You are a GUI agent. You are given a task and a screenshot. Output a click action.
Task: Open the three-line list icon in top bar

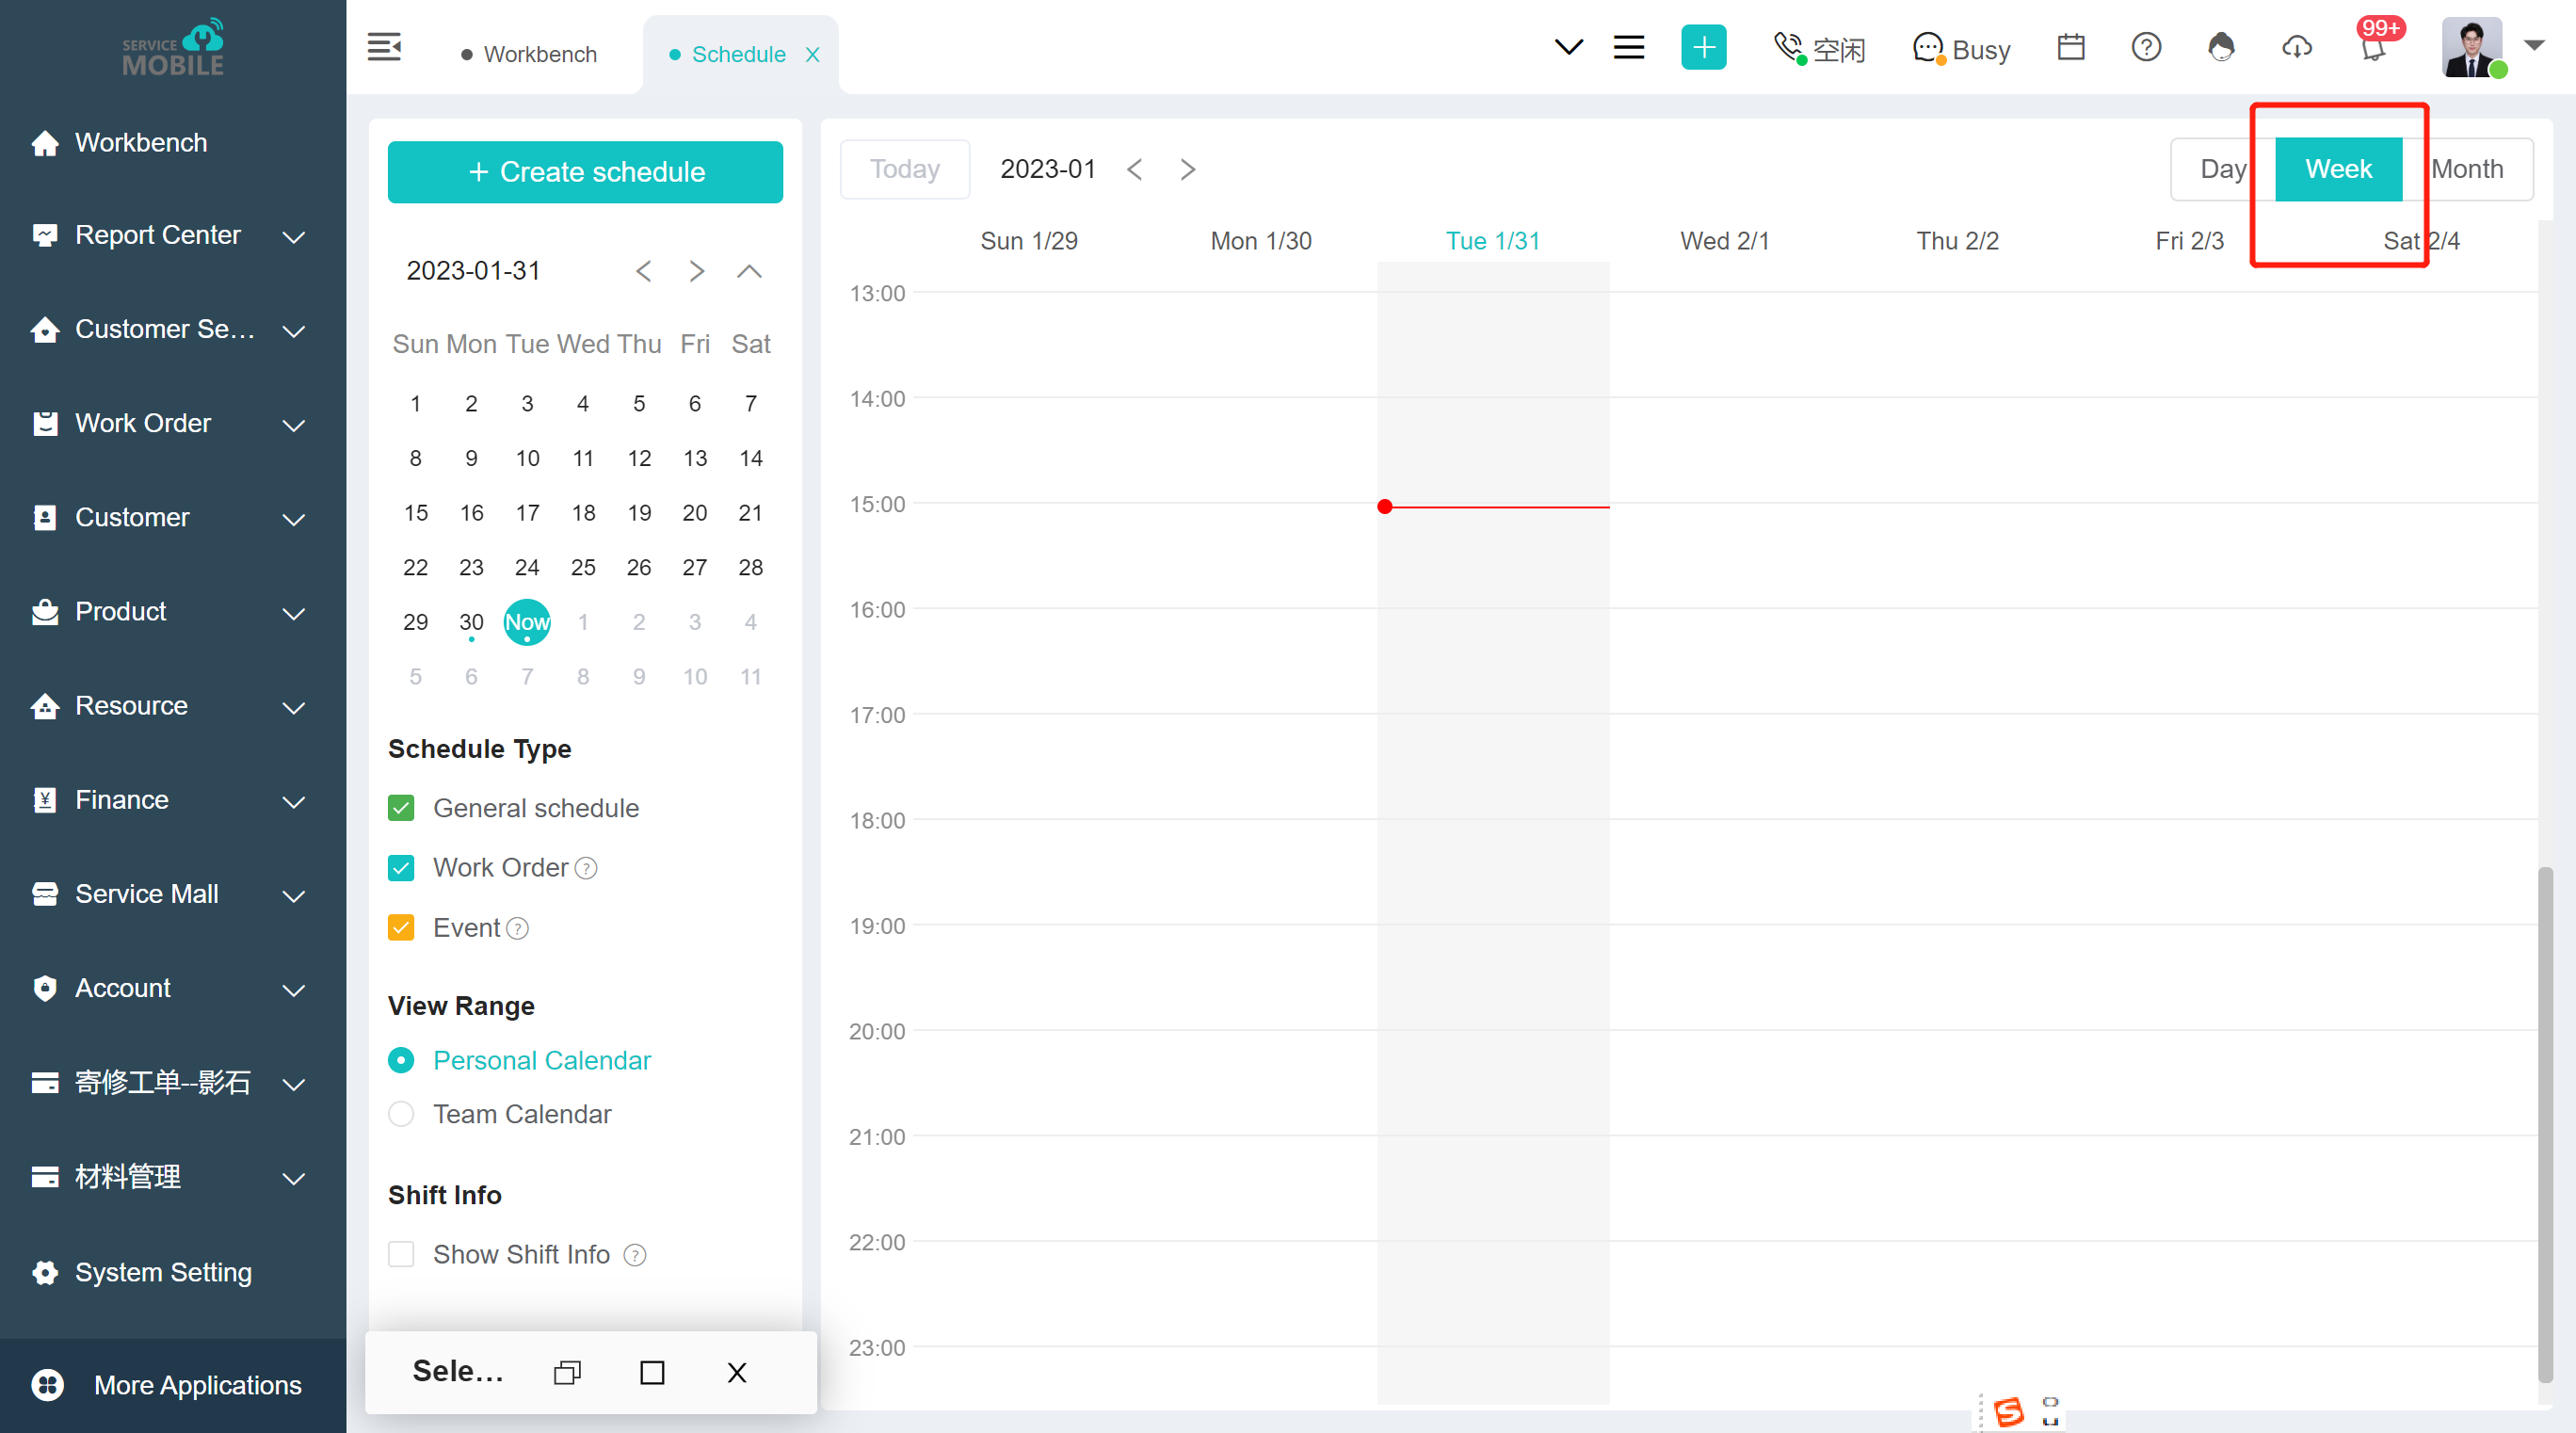click(x=1629, y=47)
